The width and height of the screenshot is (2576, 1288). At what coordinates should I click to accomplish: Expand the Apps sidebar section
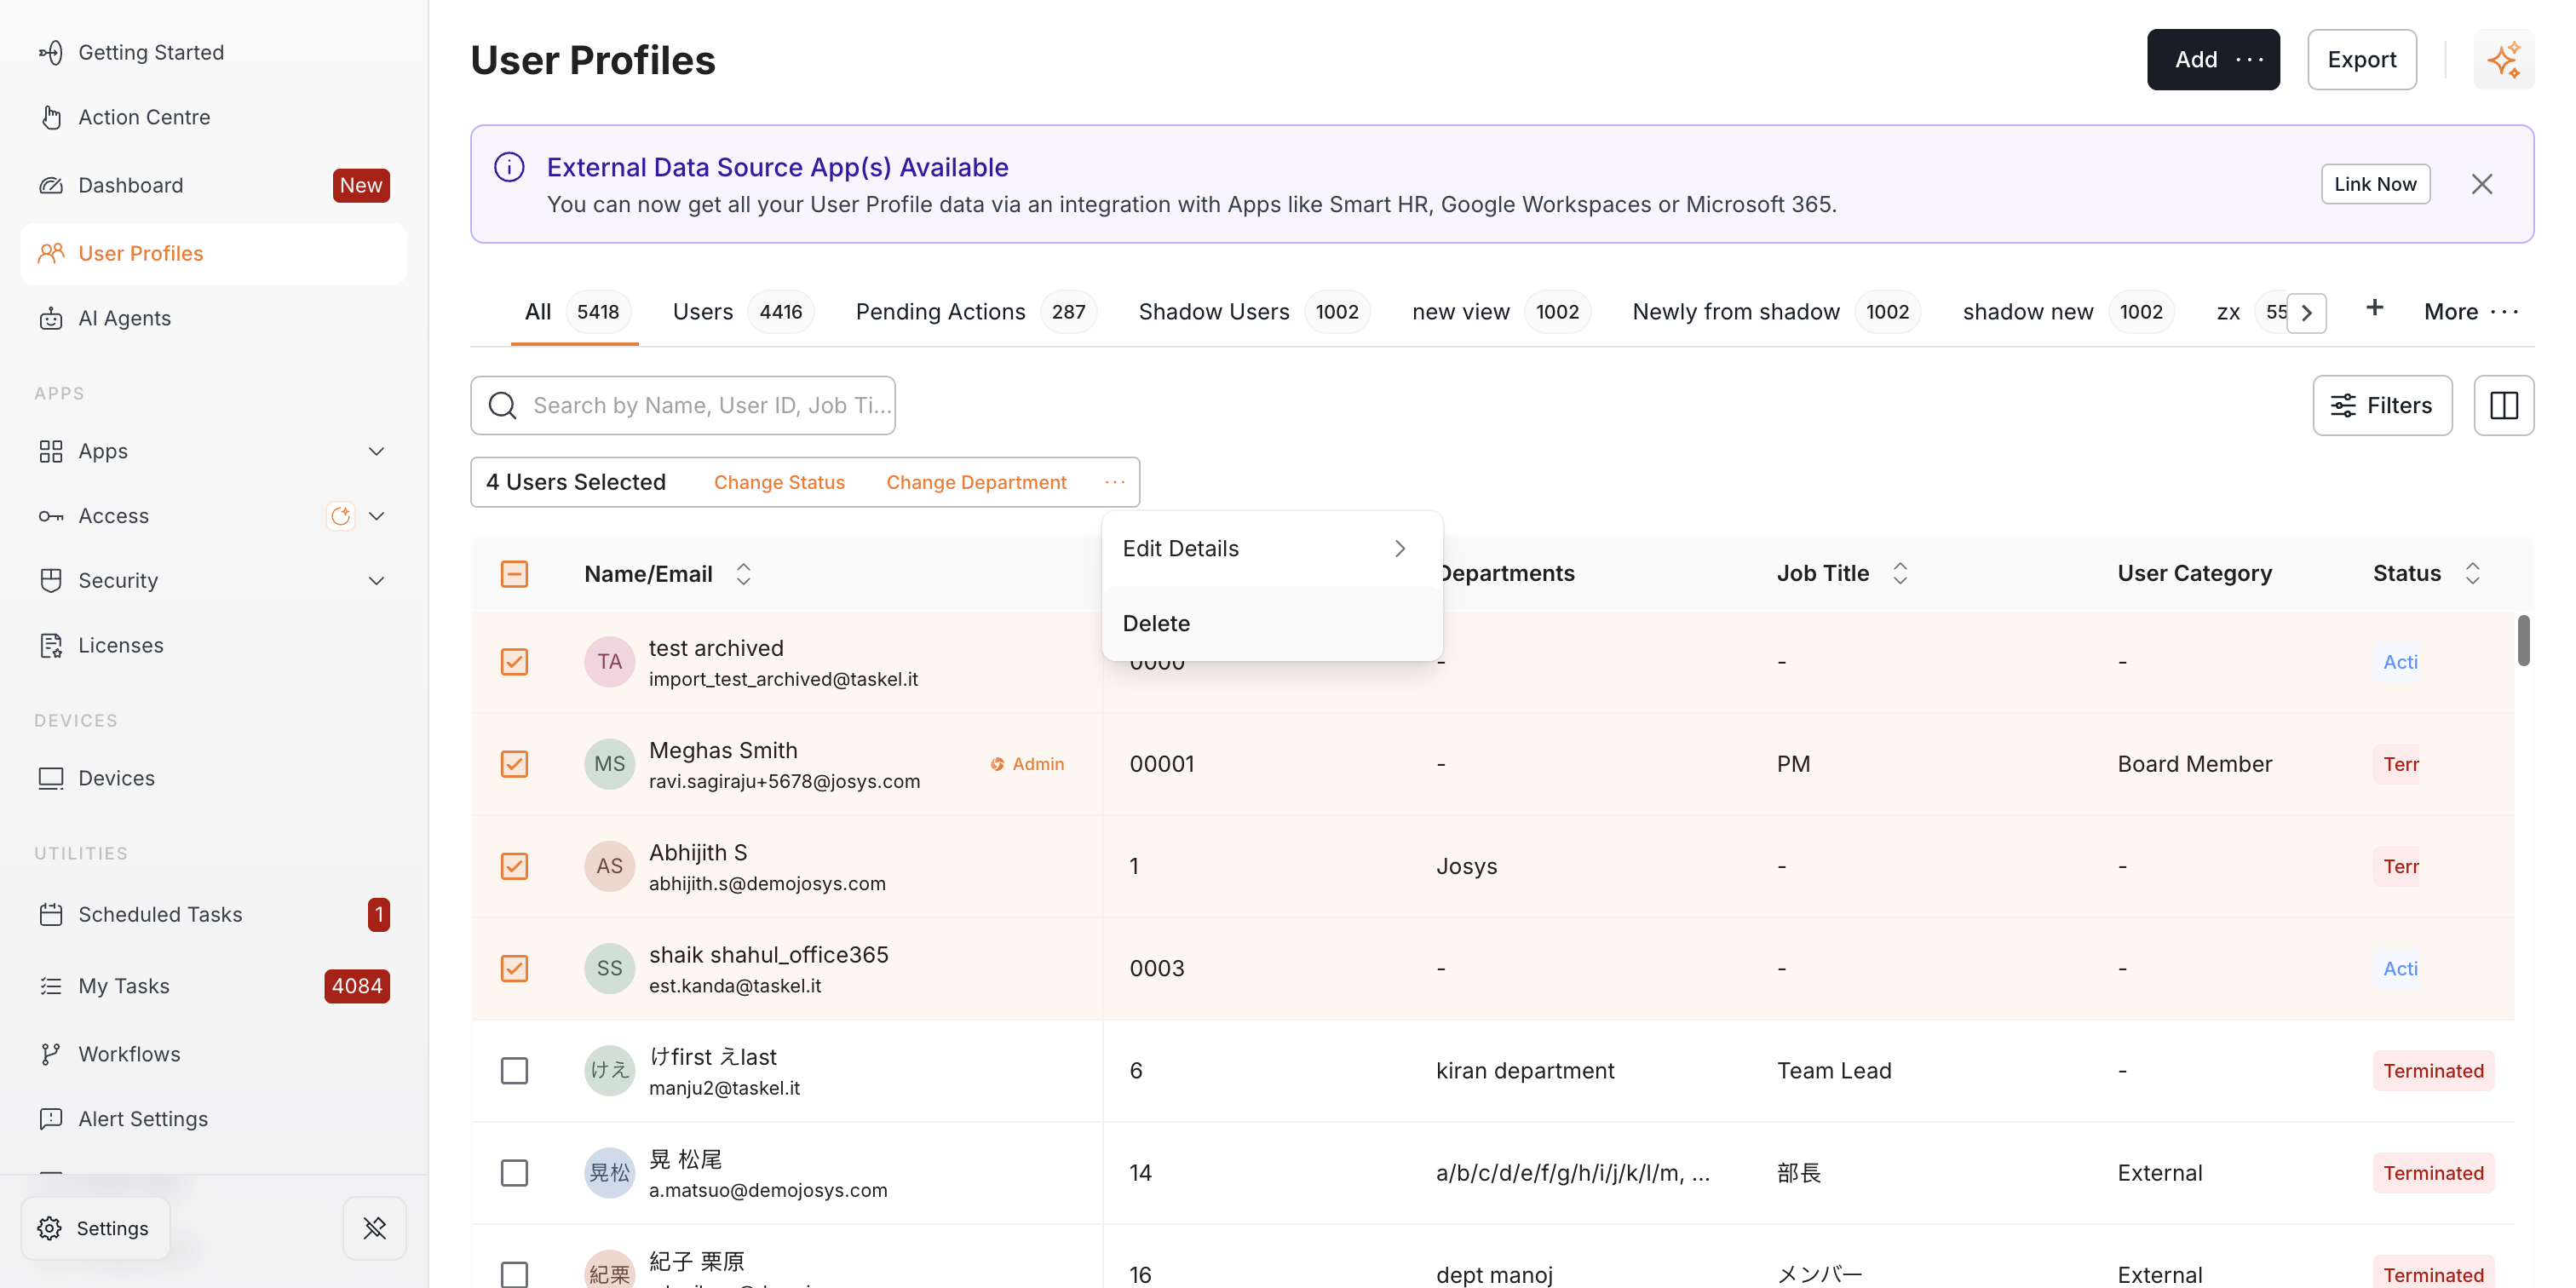tap(376, 451)
